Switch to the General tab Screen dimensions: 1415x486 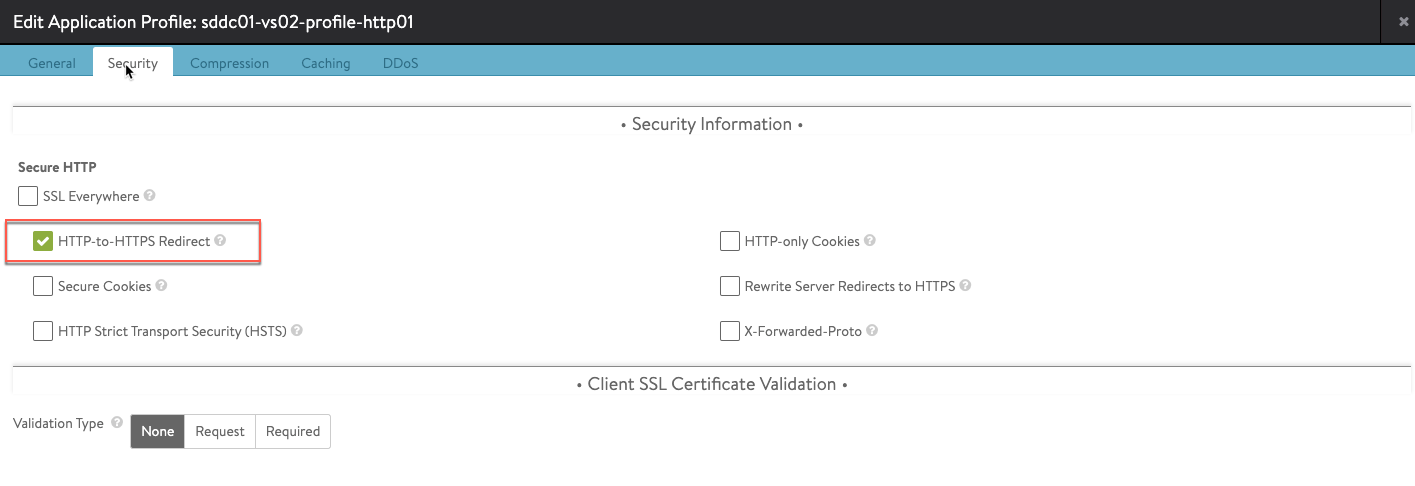(x=52, y=63)
